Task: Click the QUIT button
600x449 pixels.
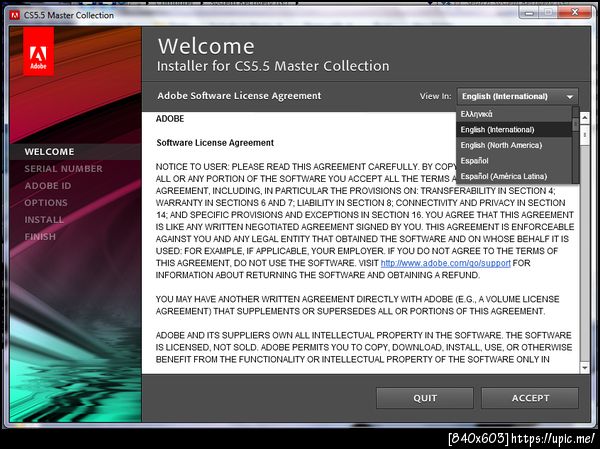Action: [425, 398]
